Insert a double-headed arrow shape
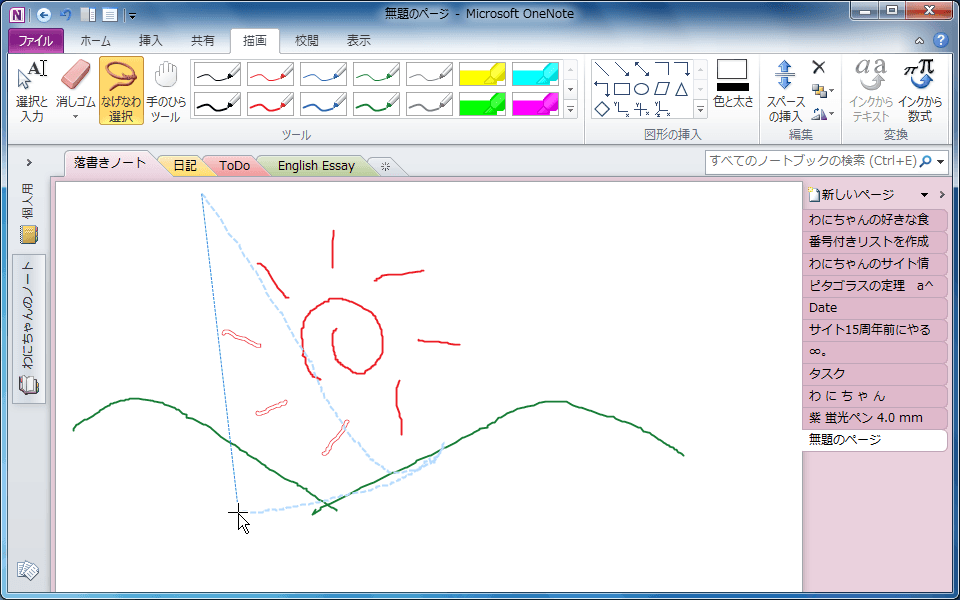960x600 pixels. point(642,69)
